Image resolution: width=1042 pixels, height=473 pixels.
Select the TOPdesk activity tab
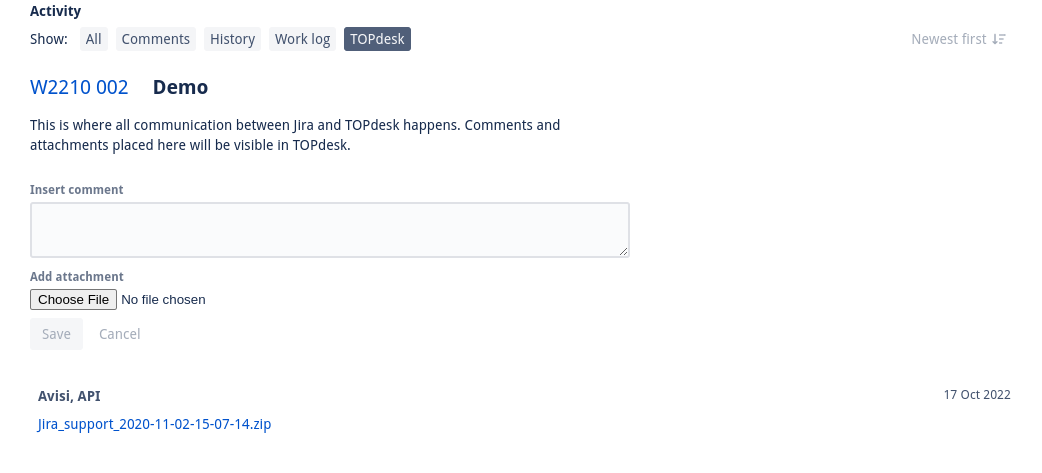pos(377,39)
